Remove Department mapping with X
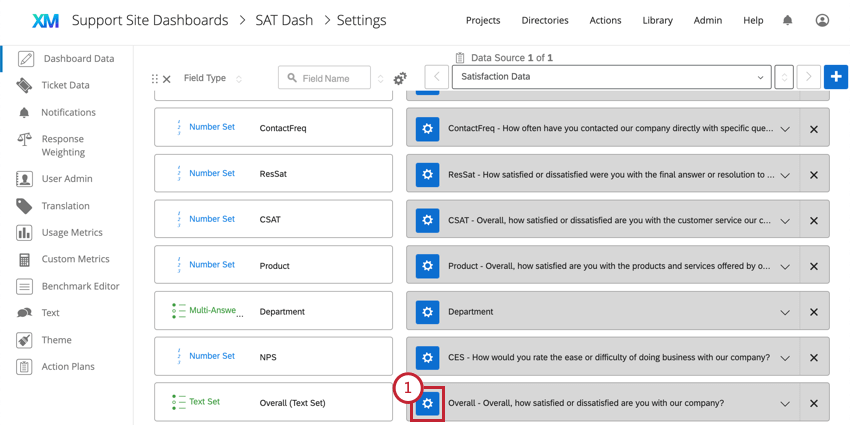This screenshot has height=425, width=850. tap(814, 312)
